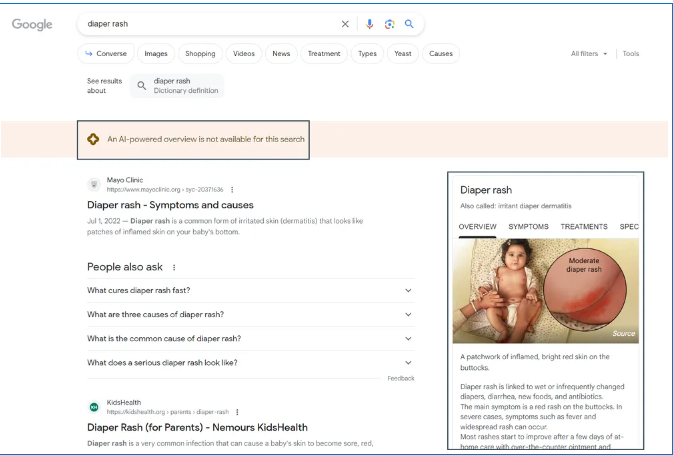Open Diaper rash - Symptoms and causes result
Image resolution: width=673 pixels, height=455 pixels.
point(170,205)
